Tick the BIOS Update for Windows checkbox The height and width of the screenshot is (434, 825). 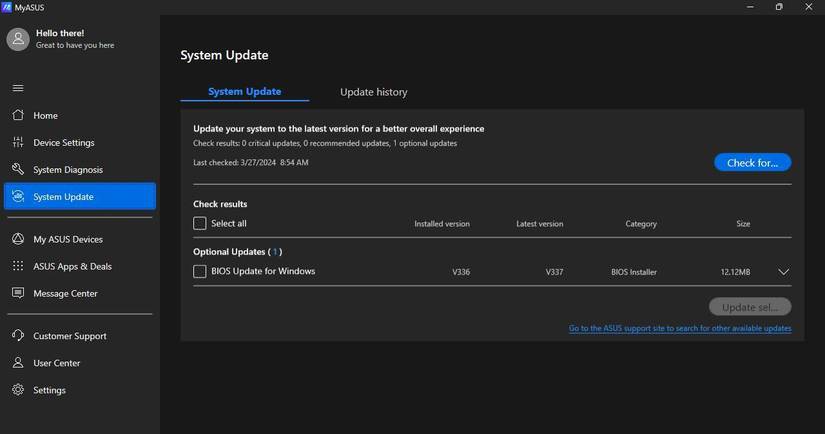200,271
